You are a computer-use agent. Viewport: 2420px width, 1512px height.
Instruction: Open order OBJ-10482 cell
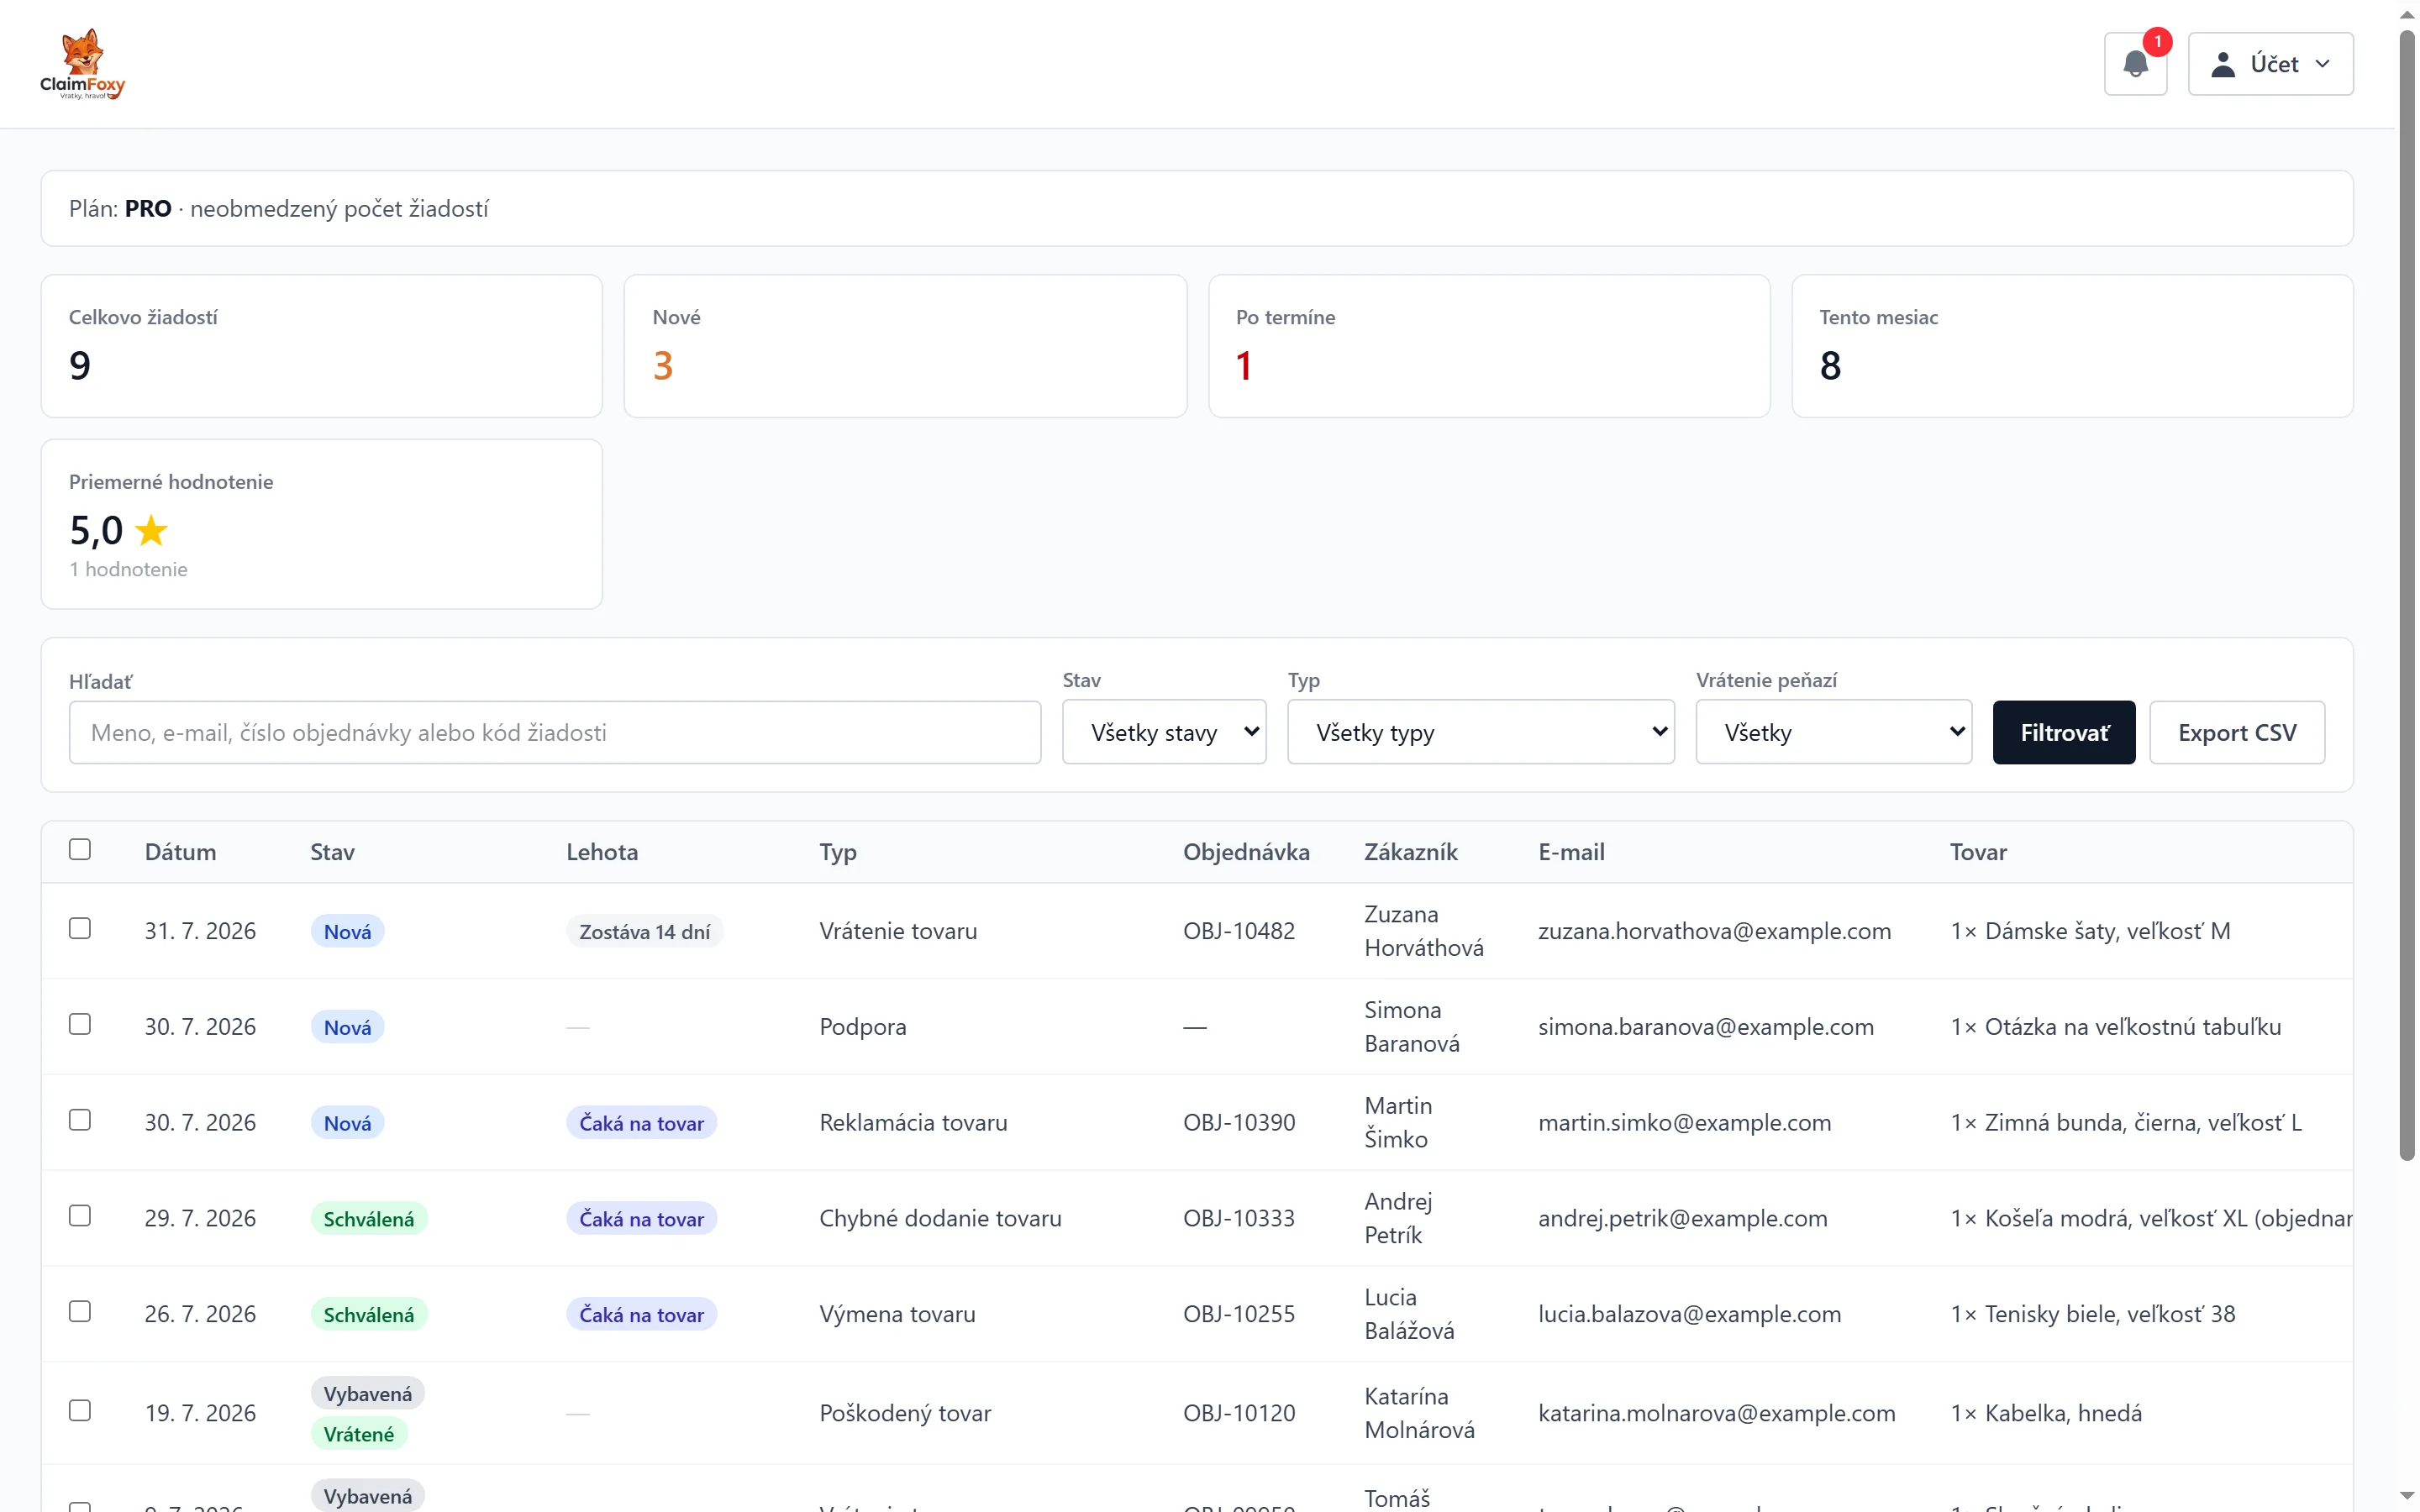click(1238, 931)
